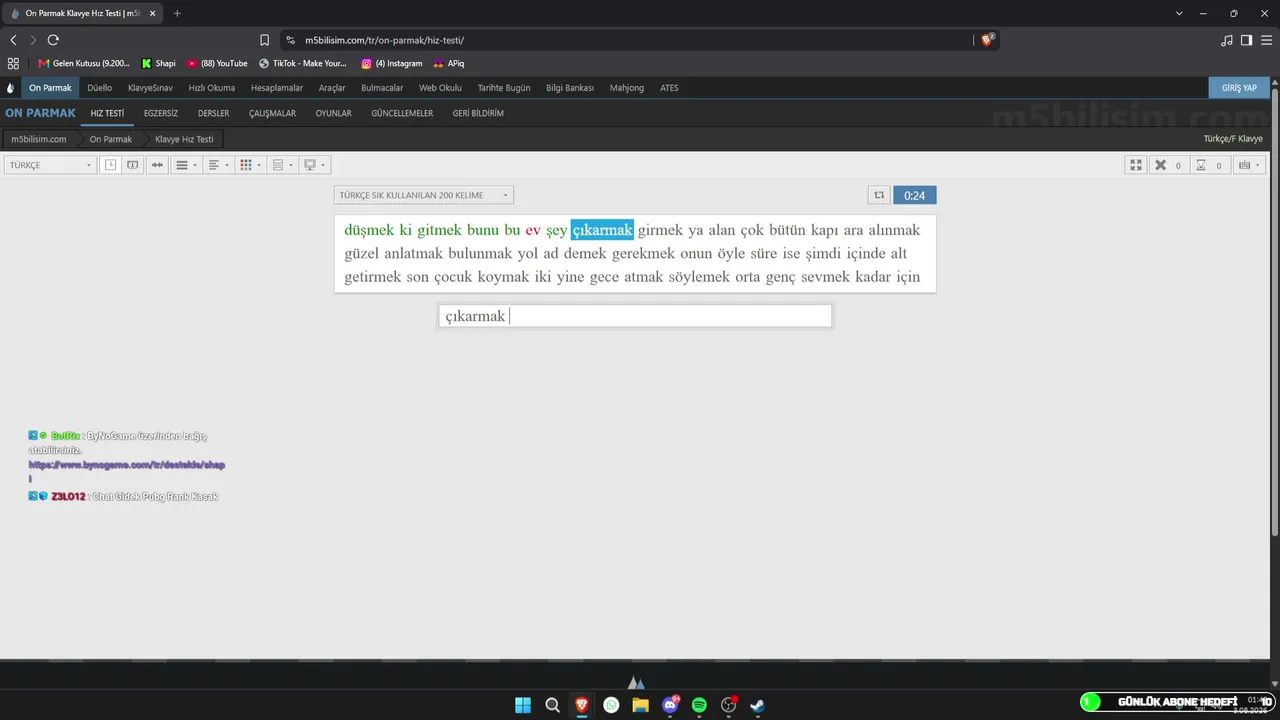1280x720 pixels.
Task: Go back in browser history
Action: pos(13,40)
